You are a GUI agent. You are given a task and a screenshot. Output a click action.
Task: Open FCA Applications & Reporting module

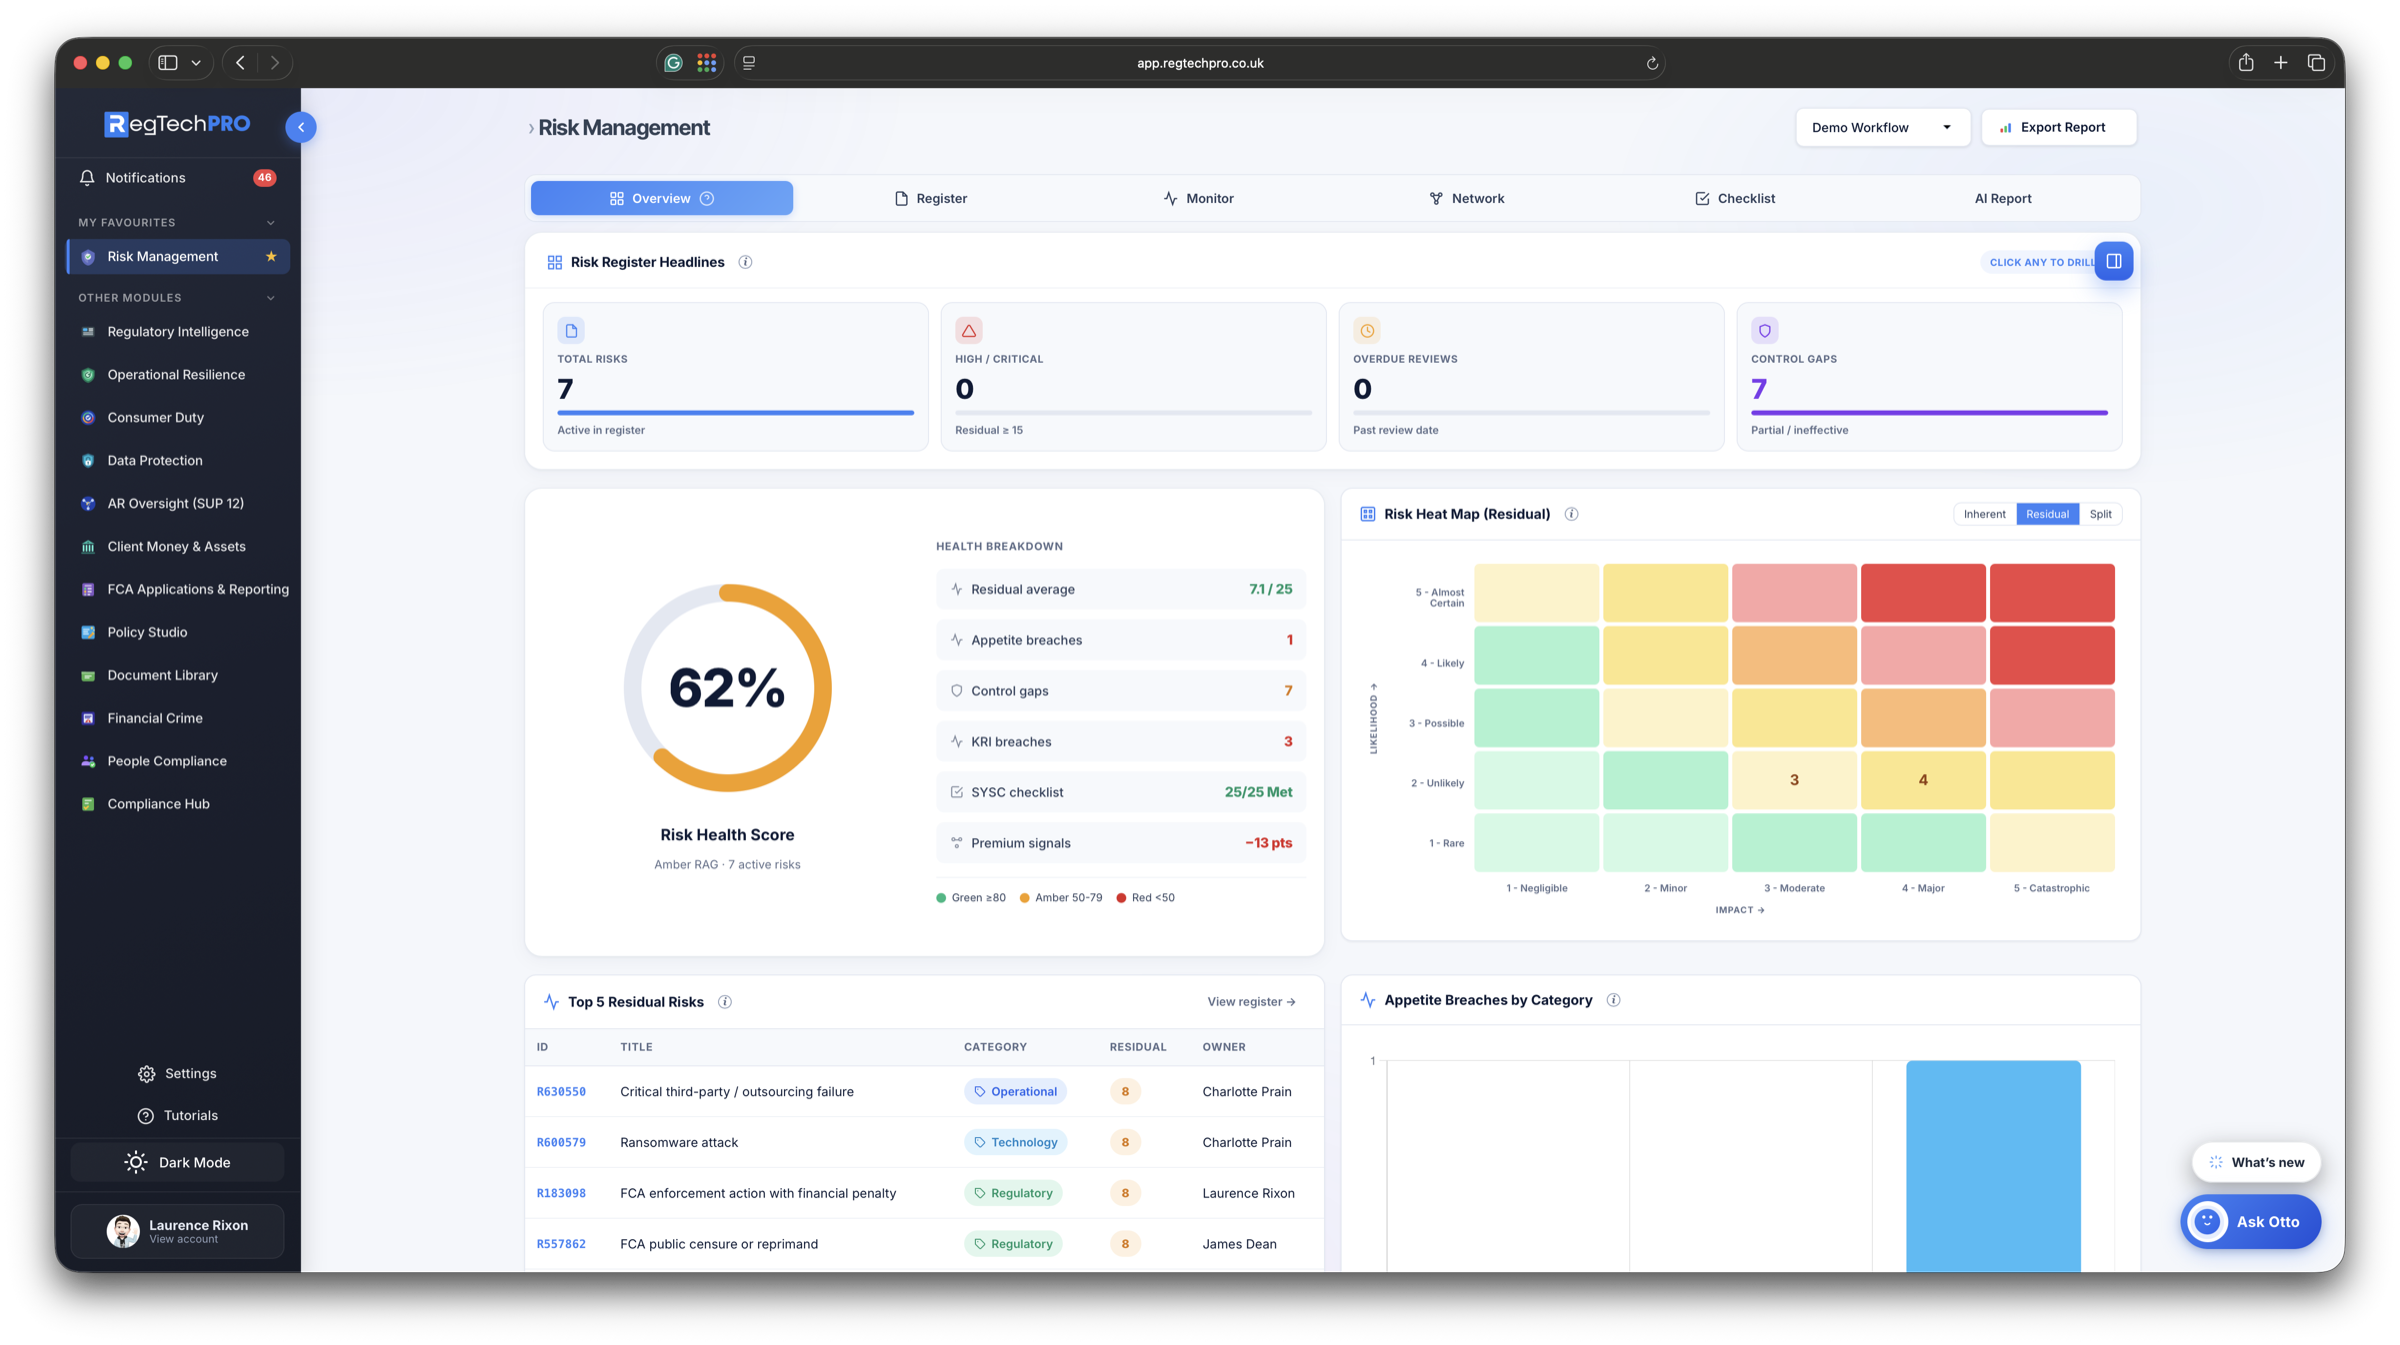178,590
